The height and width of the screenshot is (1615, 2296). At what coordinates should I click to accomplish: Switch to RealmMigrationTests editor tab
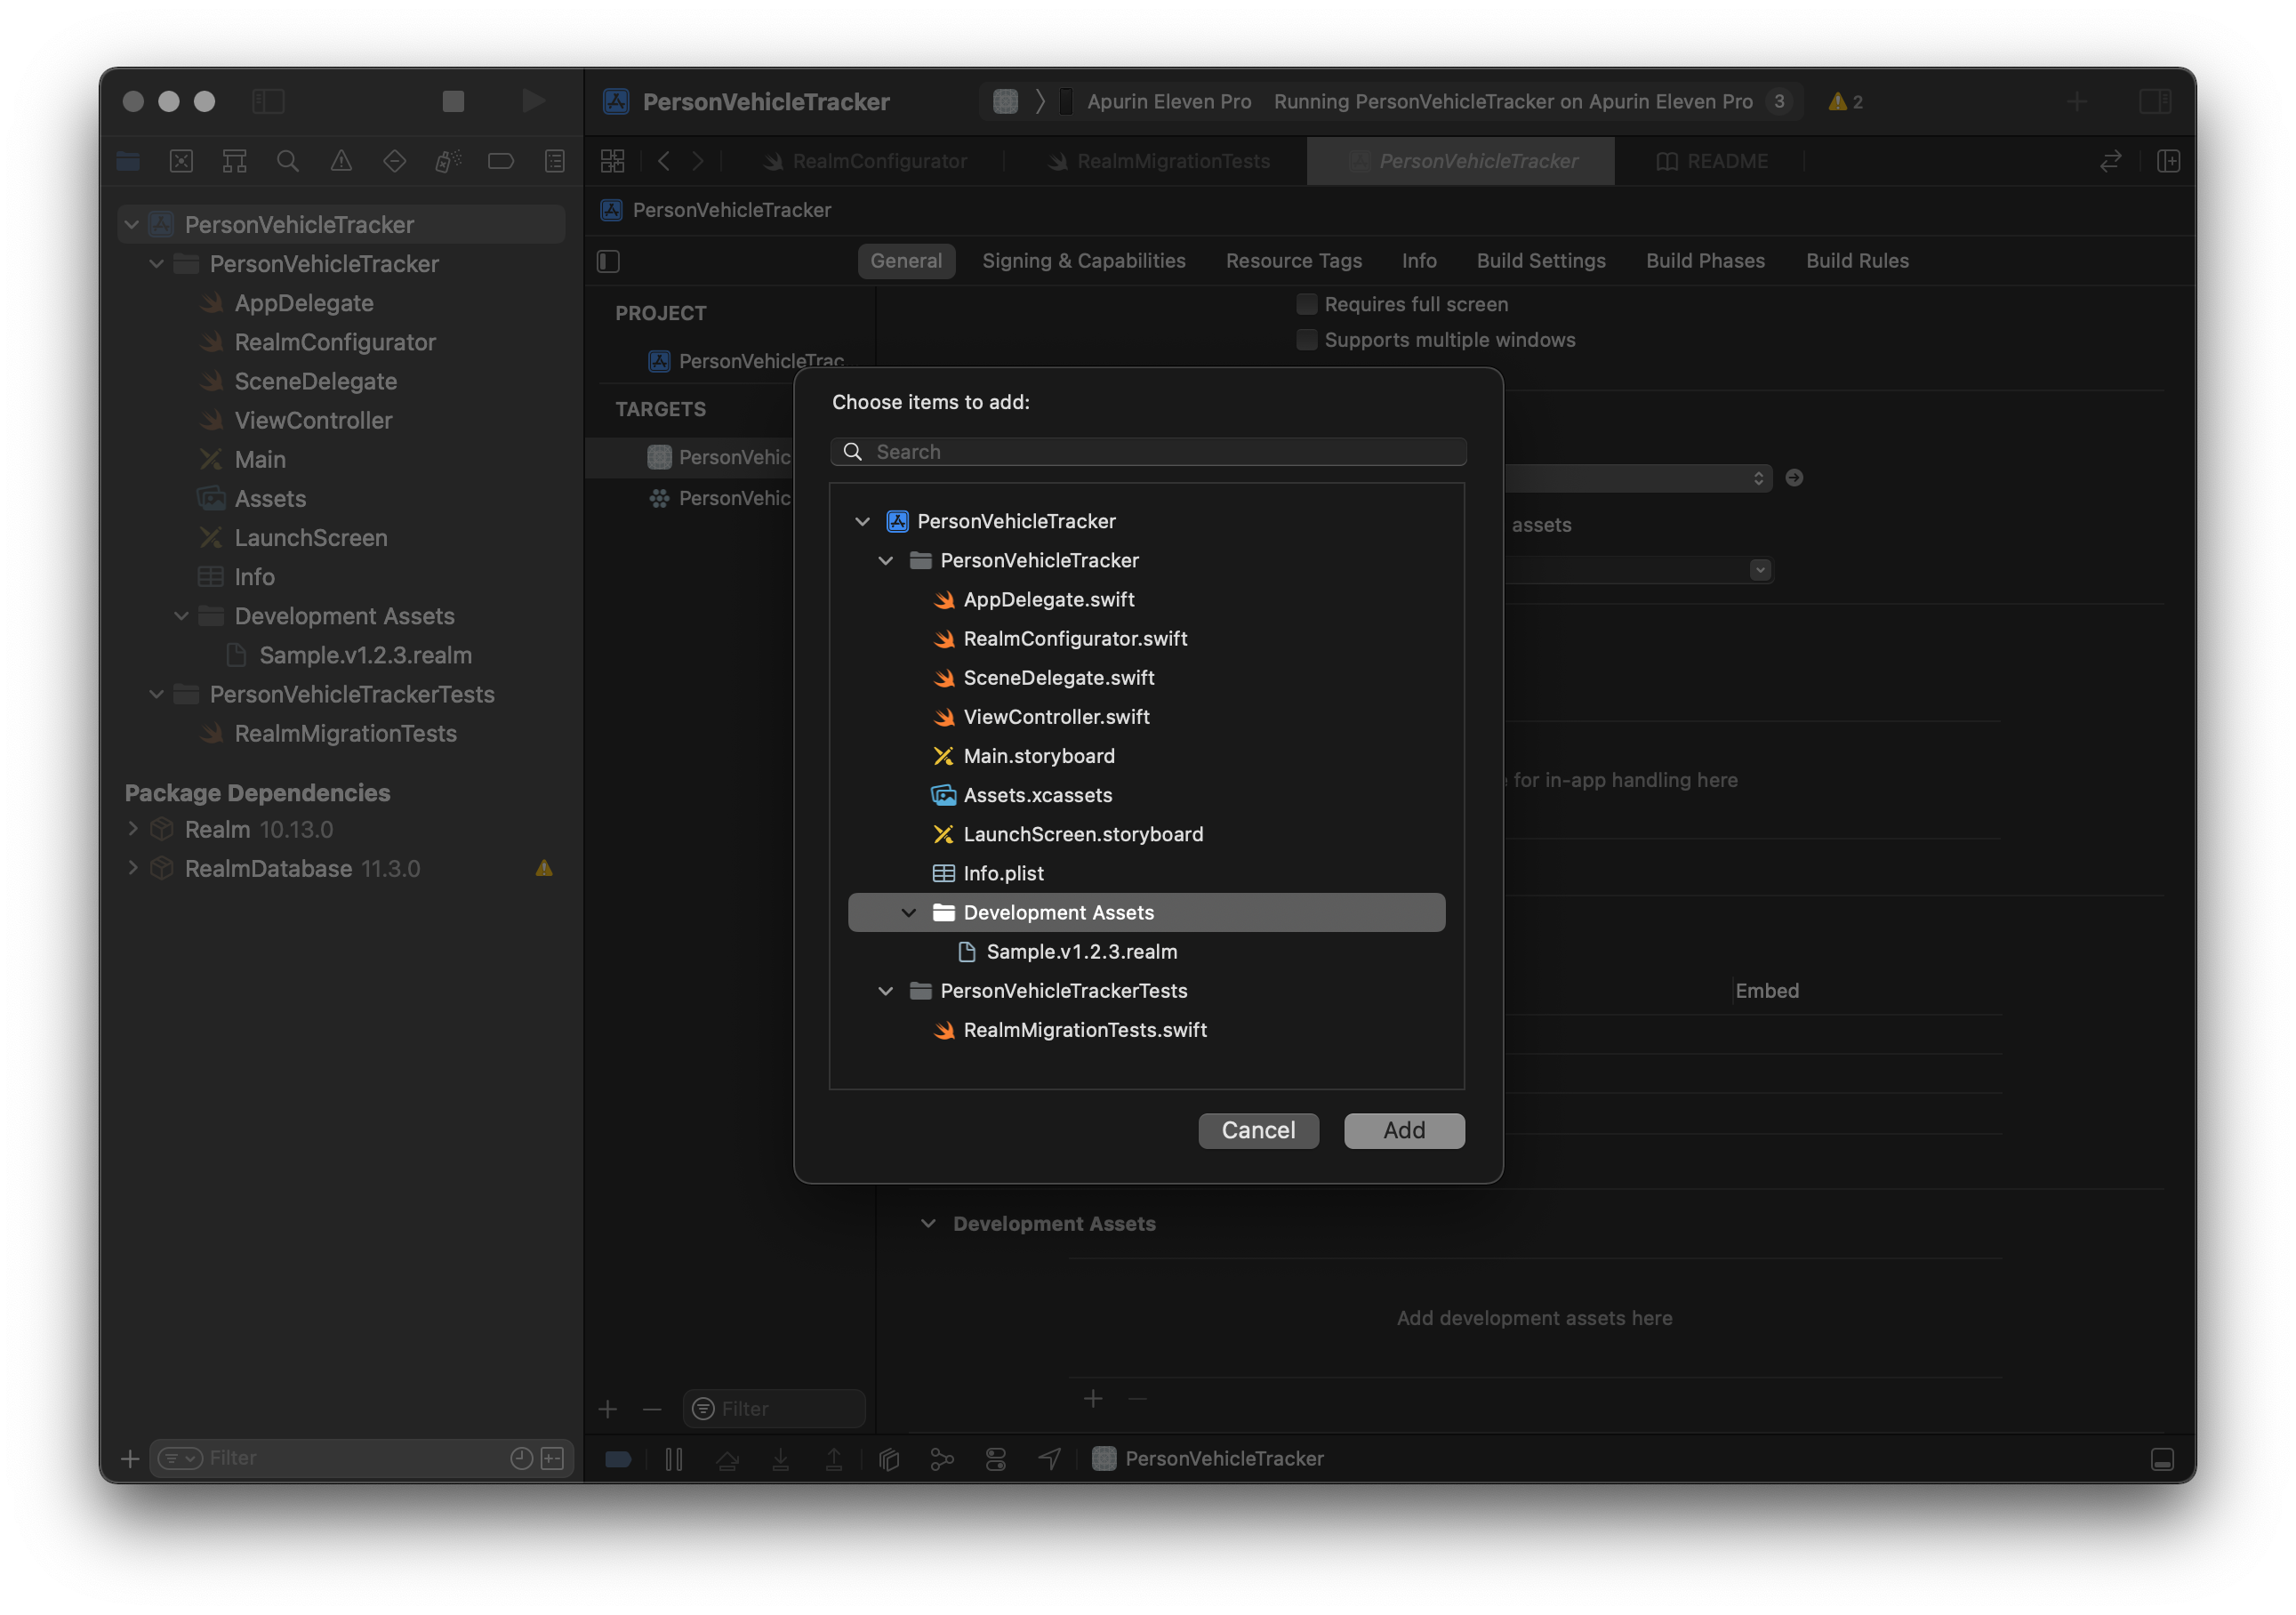pyautogui.click(x=1159, y=161)
